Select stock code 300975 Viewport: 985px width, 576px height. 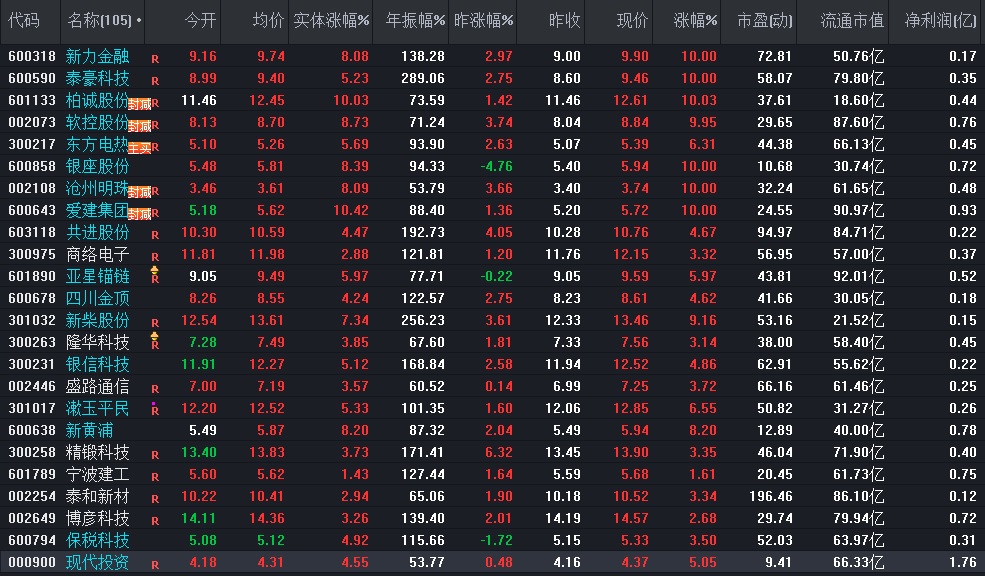(32, 254)
